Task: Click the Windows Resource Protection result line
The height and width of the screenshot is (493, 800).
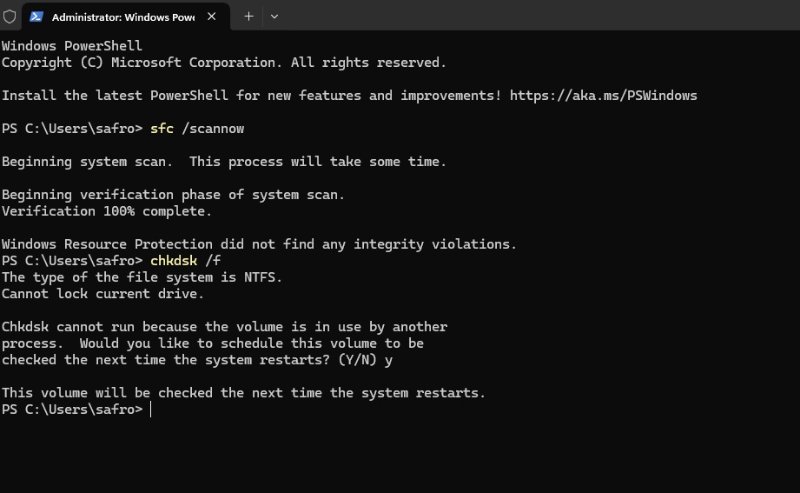Action: (259, 244)
